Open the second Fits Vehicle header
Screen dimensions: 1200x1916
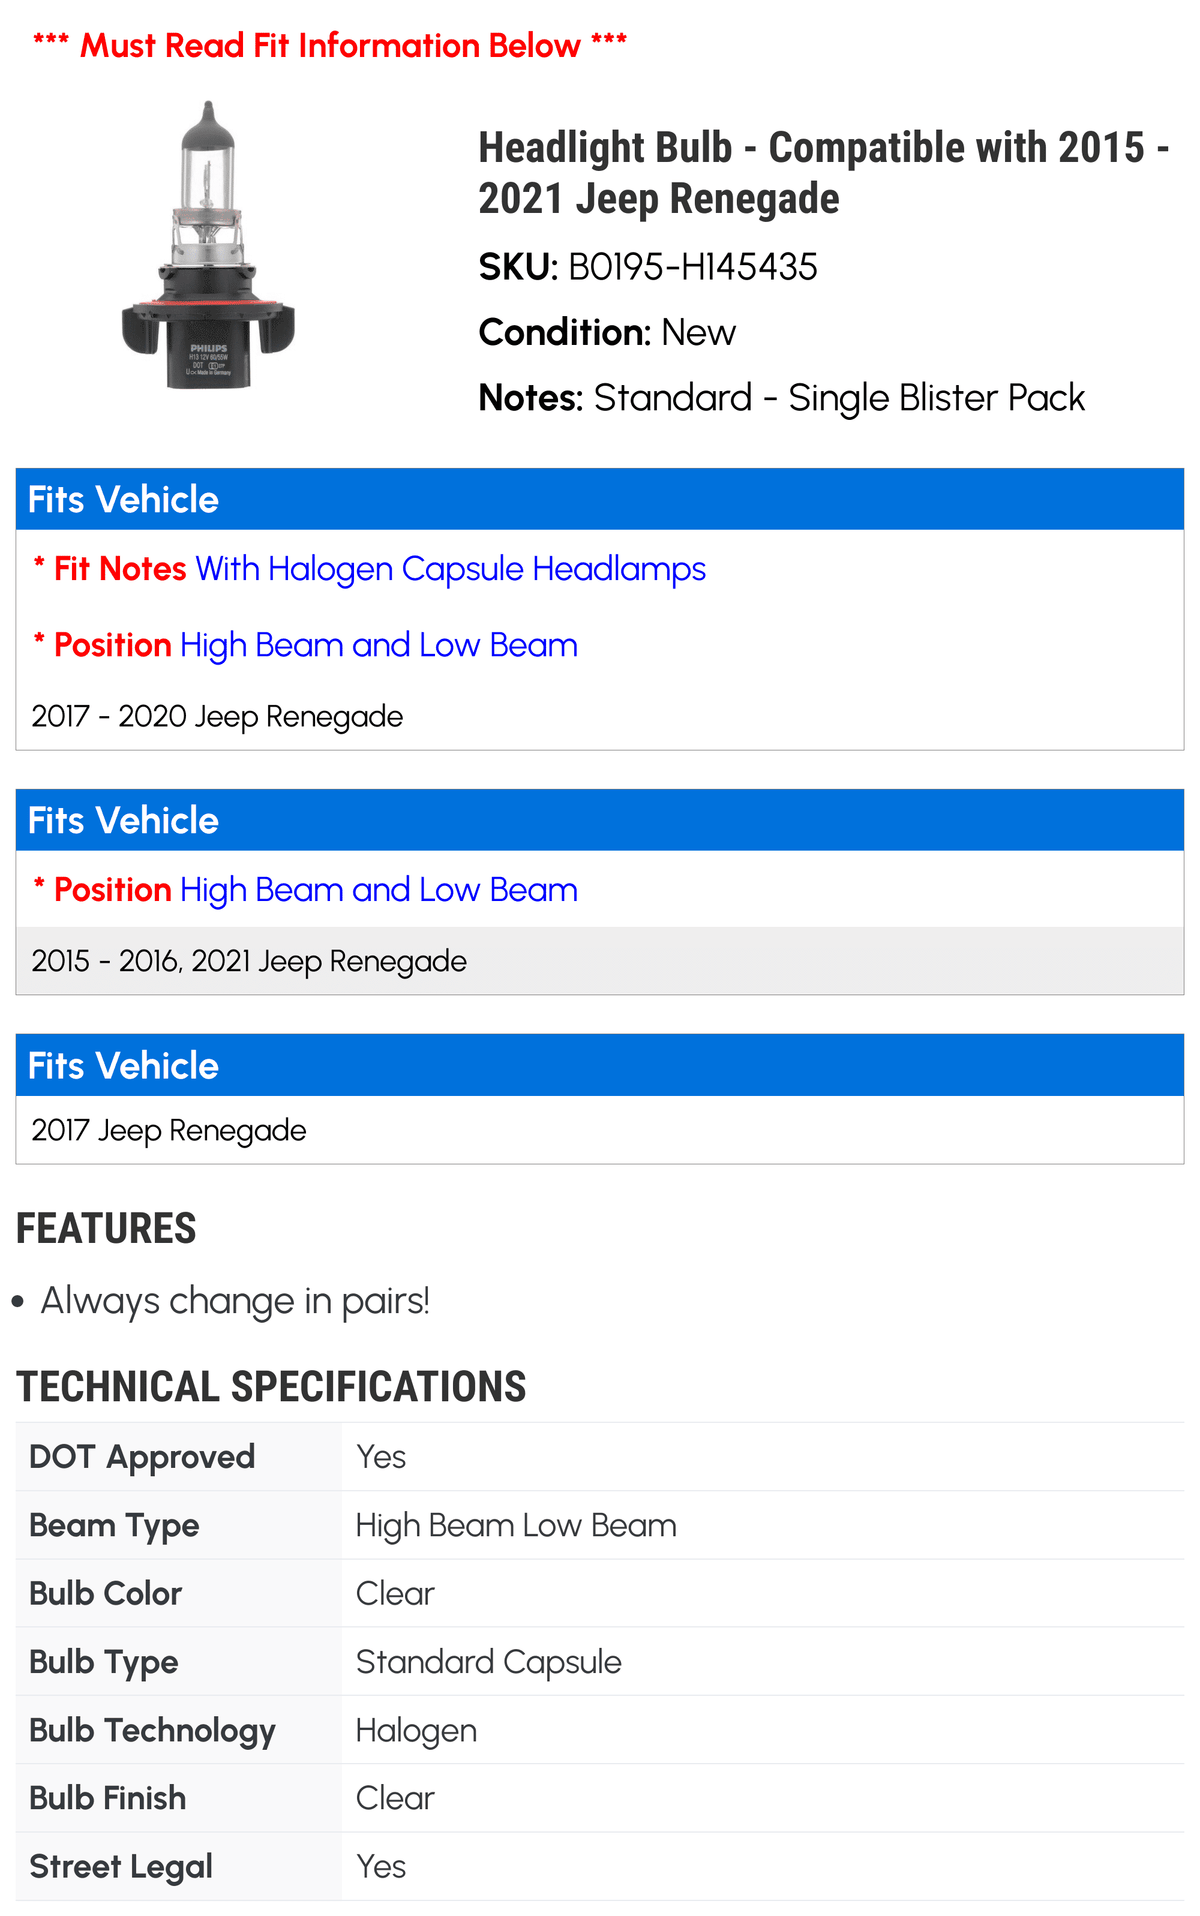click(x=600, y=820)
